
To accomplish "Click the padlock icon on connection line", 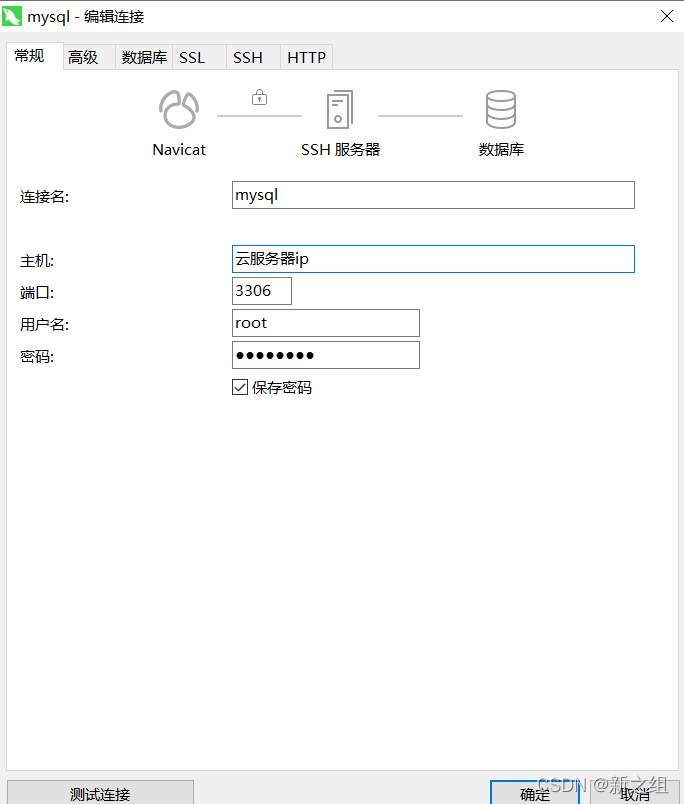I will (x=259, y=97).
